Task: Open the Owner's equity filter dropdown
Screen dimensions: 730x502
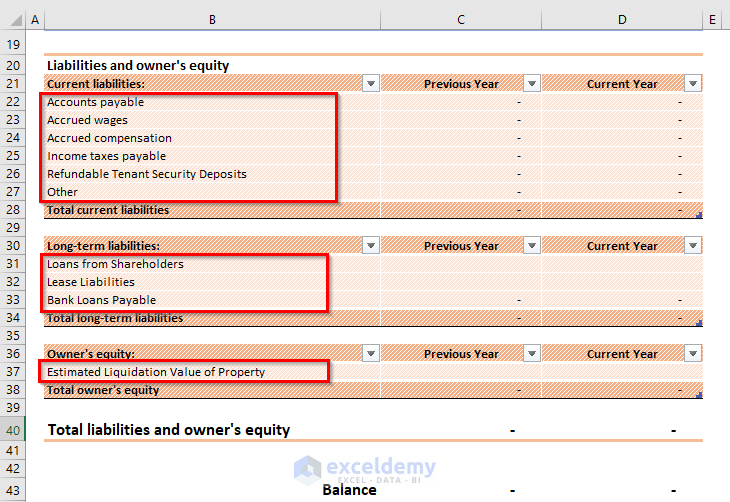Action: point(371,353)
